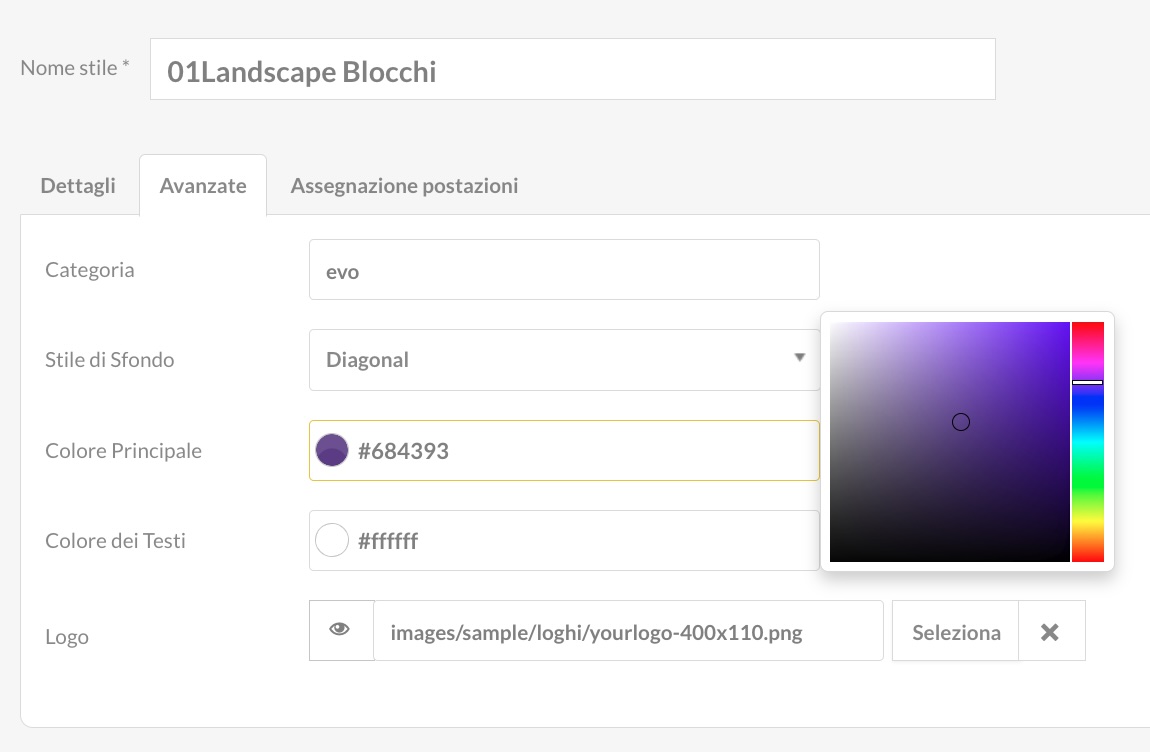This screenshot has width=1150, height=752.
Task: Click the Nome stile input field
Action: (x=573, y=69)
